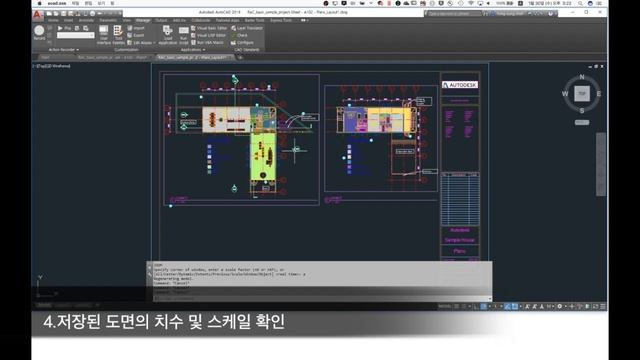This screenshot has height=360, width=640.
Task: Open status bar customization menu icon
Action: click(x=603, y=306)
